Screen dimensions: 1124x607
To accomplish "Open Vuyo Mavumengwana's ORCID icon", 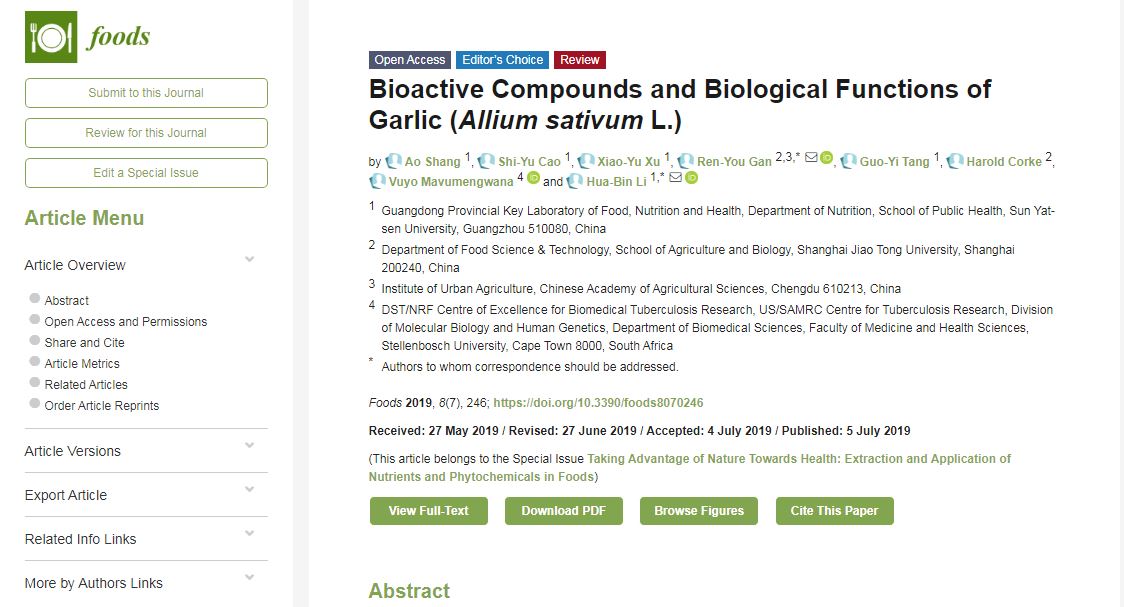I will pos(533,178).
